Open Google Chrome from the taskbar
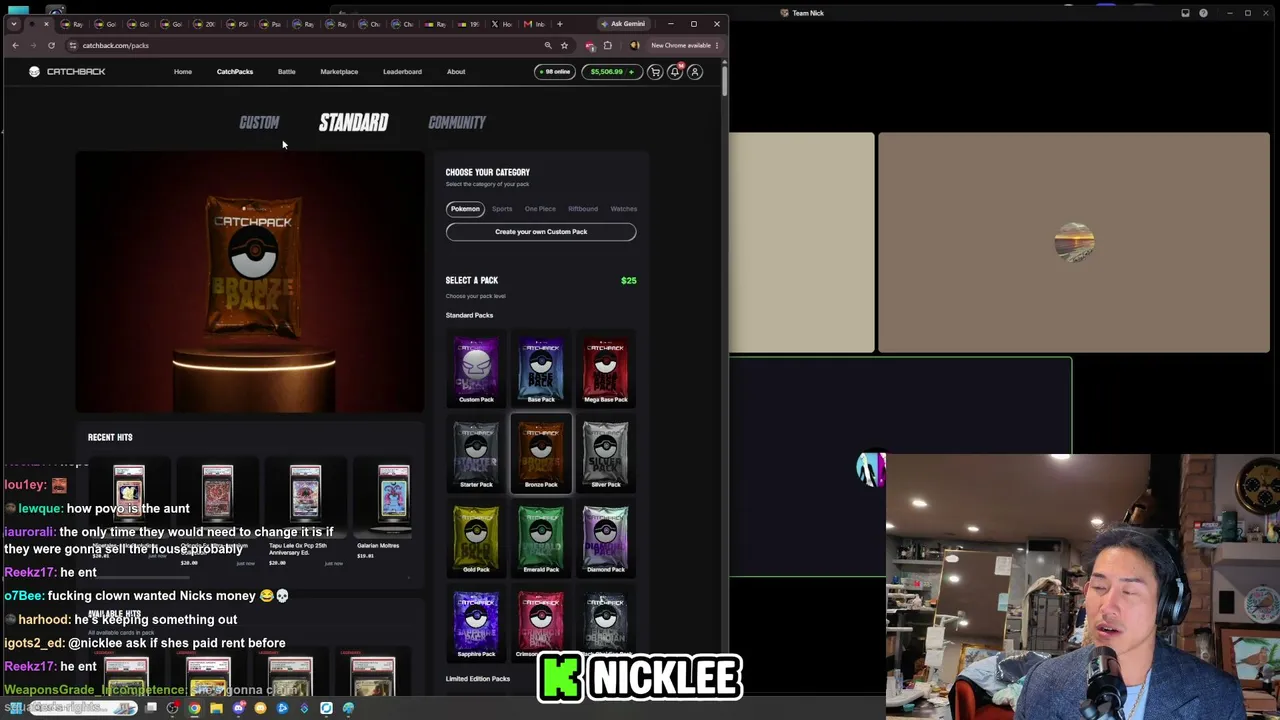This screenshot has height=720, width=1280. click(194, 708)
